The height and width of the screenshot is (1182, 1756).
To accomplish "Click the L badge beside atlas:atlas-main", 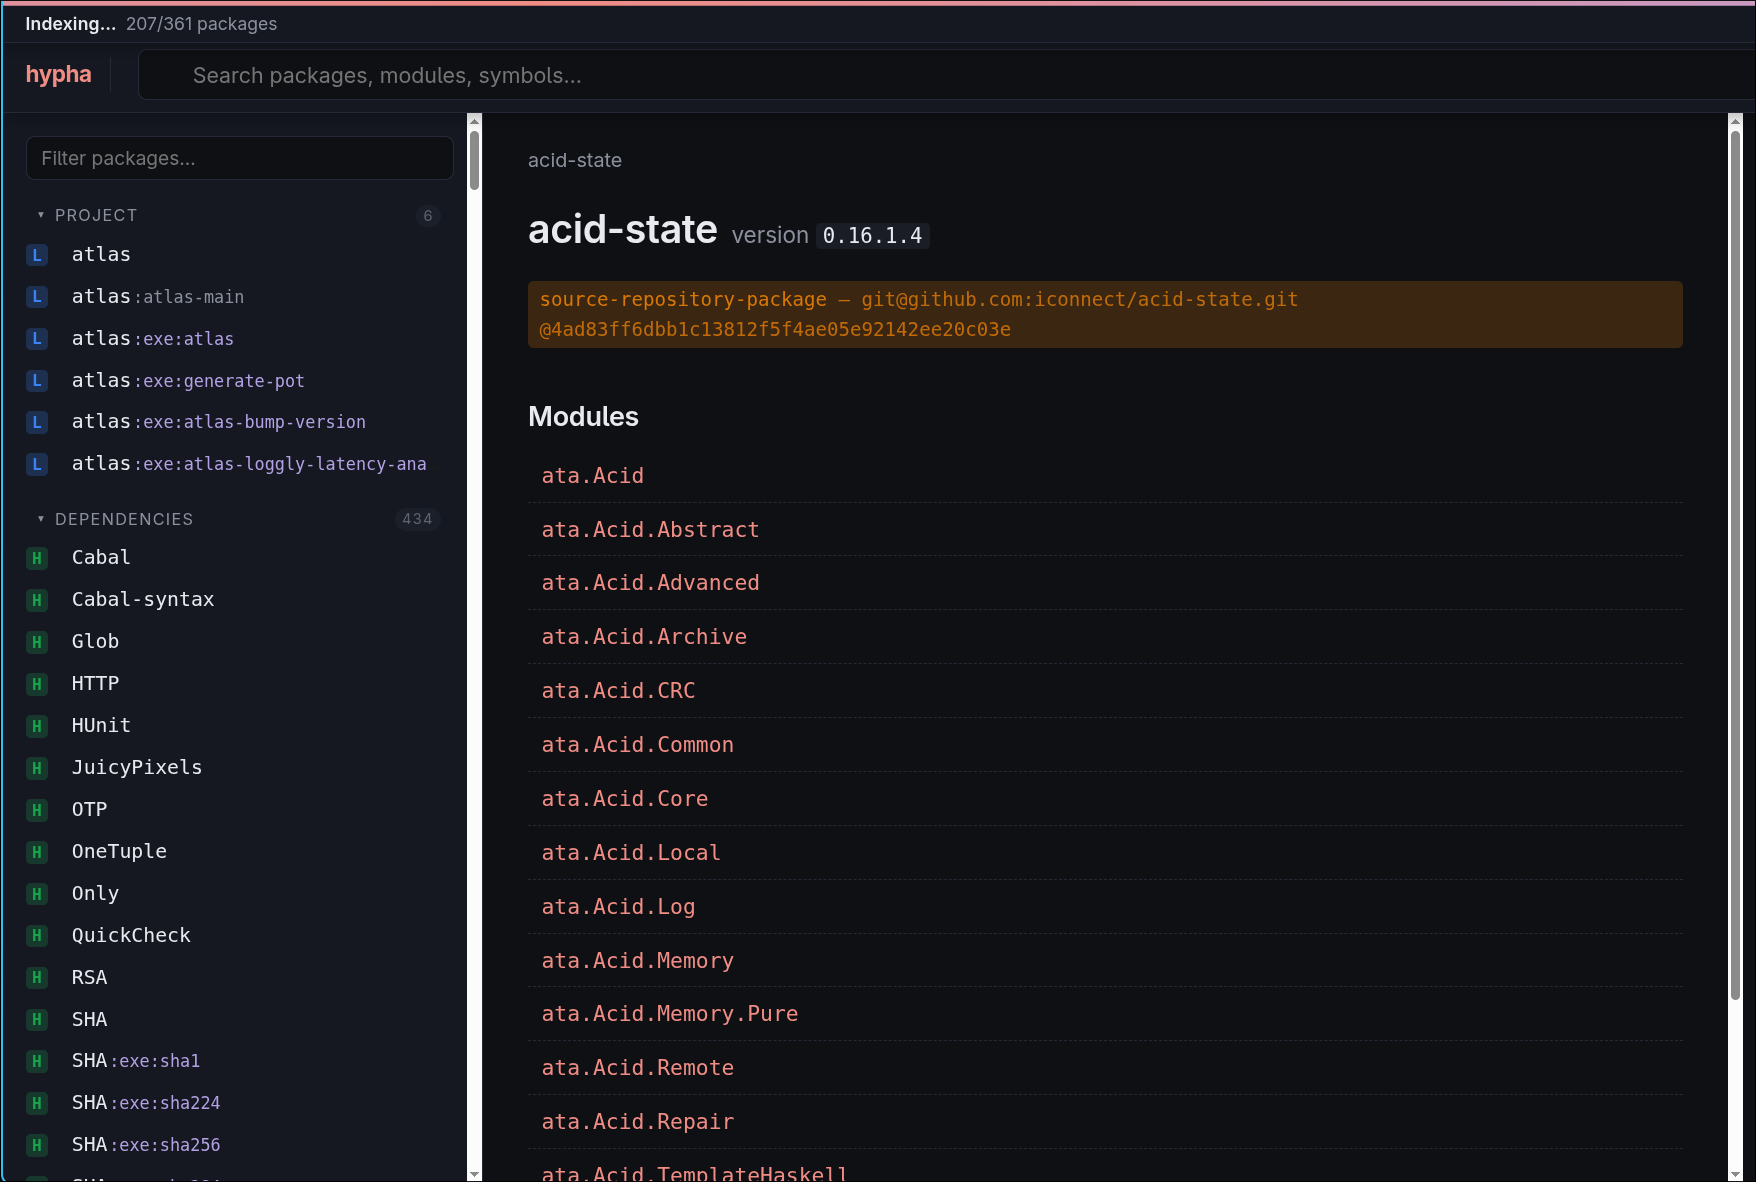I will pyautogui.click(x=37, y=297).
